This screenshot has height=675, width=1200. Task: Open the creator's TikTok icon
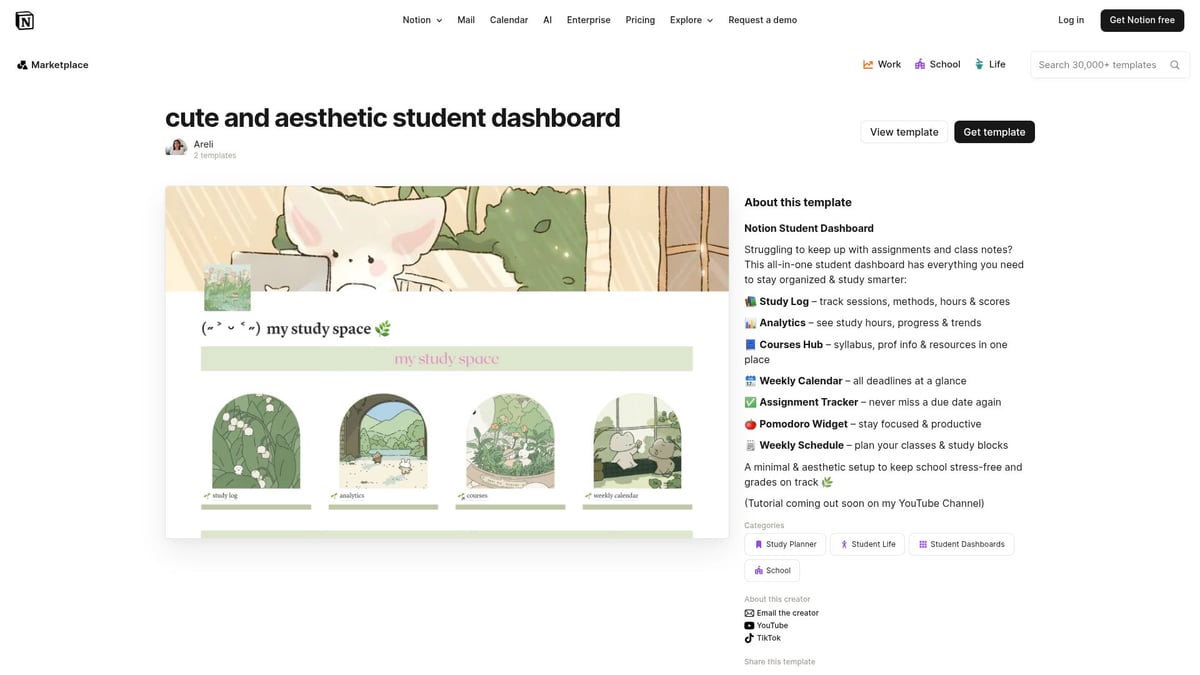coord(749,637)
